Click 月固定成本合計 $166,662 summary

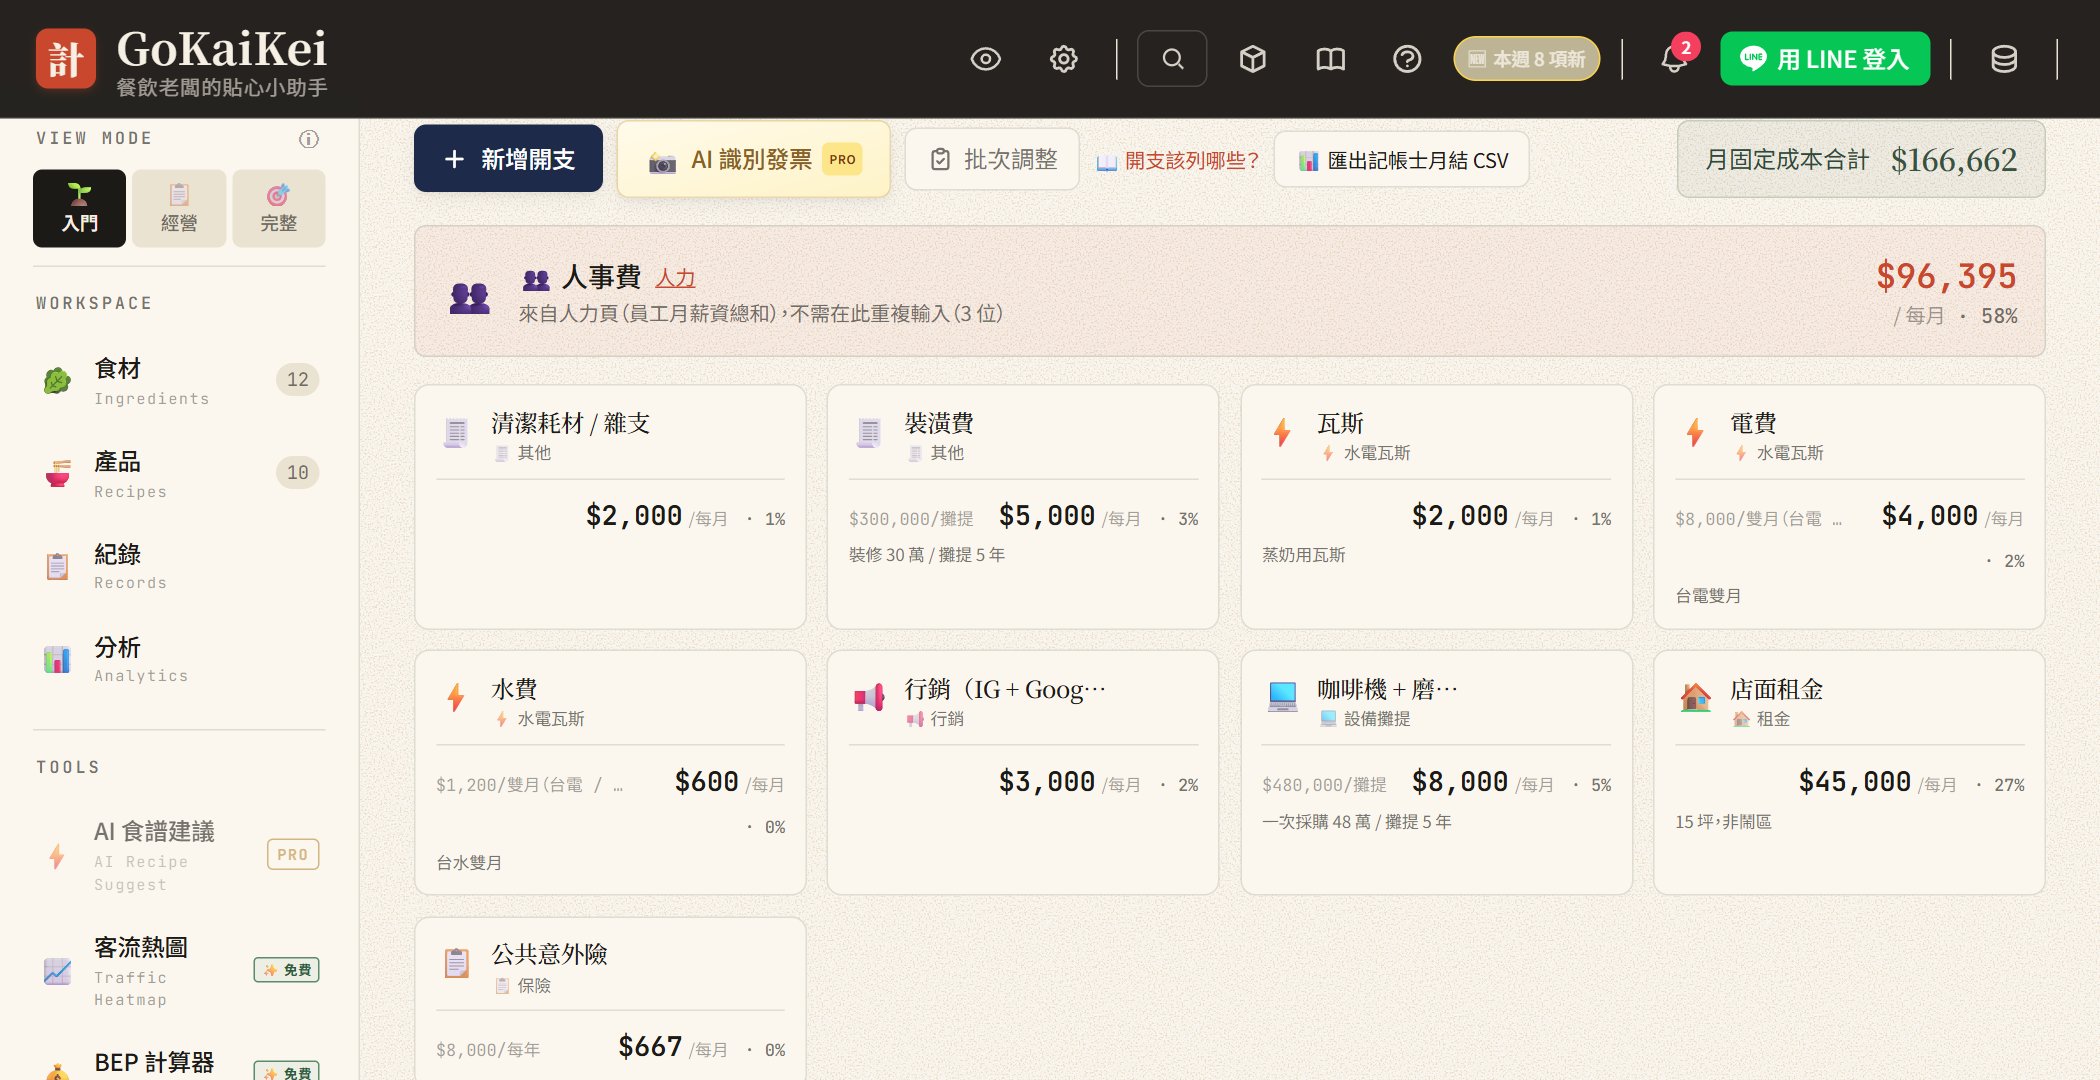click(x=1861, y=159)
